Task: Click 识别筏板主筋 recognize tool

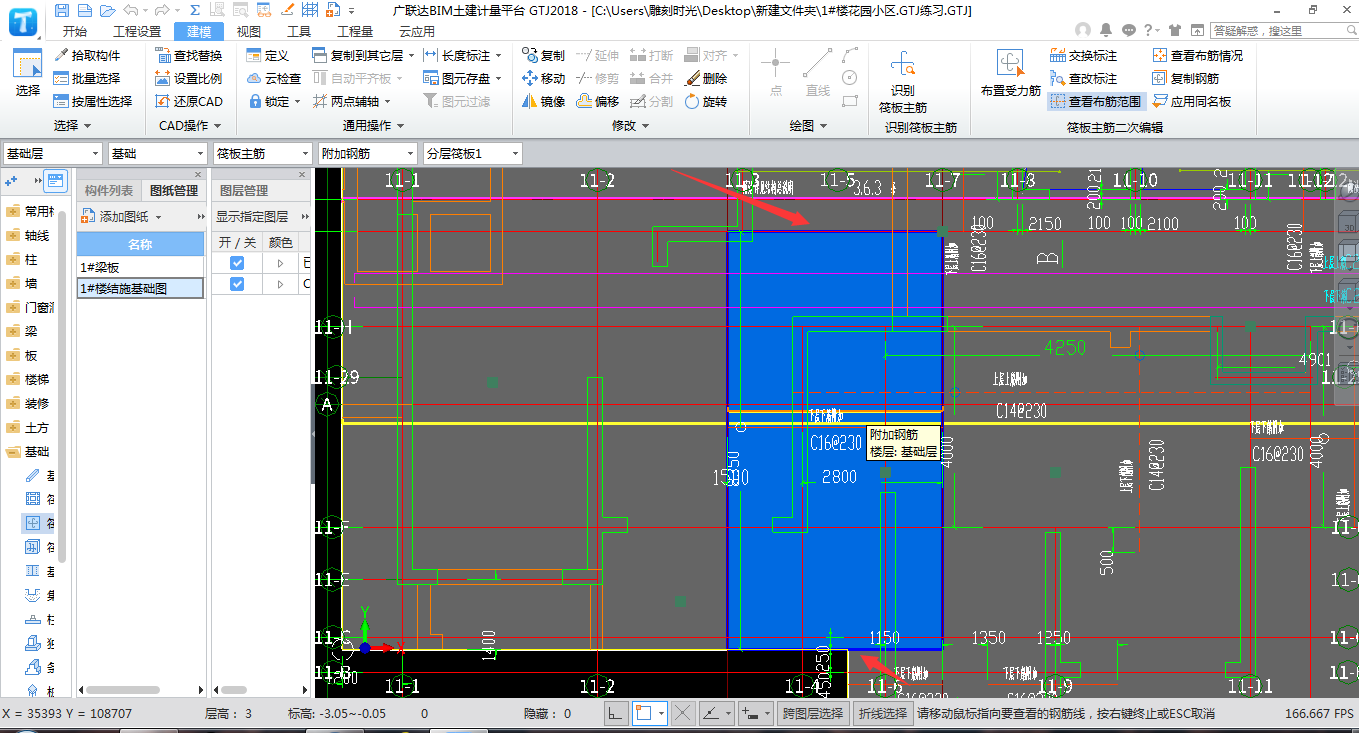Action: pyautogui.click(x=903, y=82)
